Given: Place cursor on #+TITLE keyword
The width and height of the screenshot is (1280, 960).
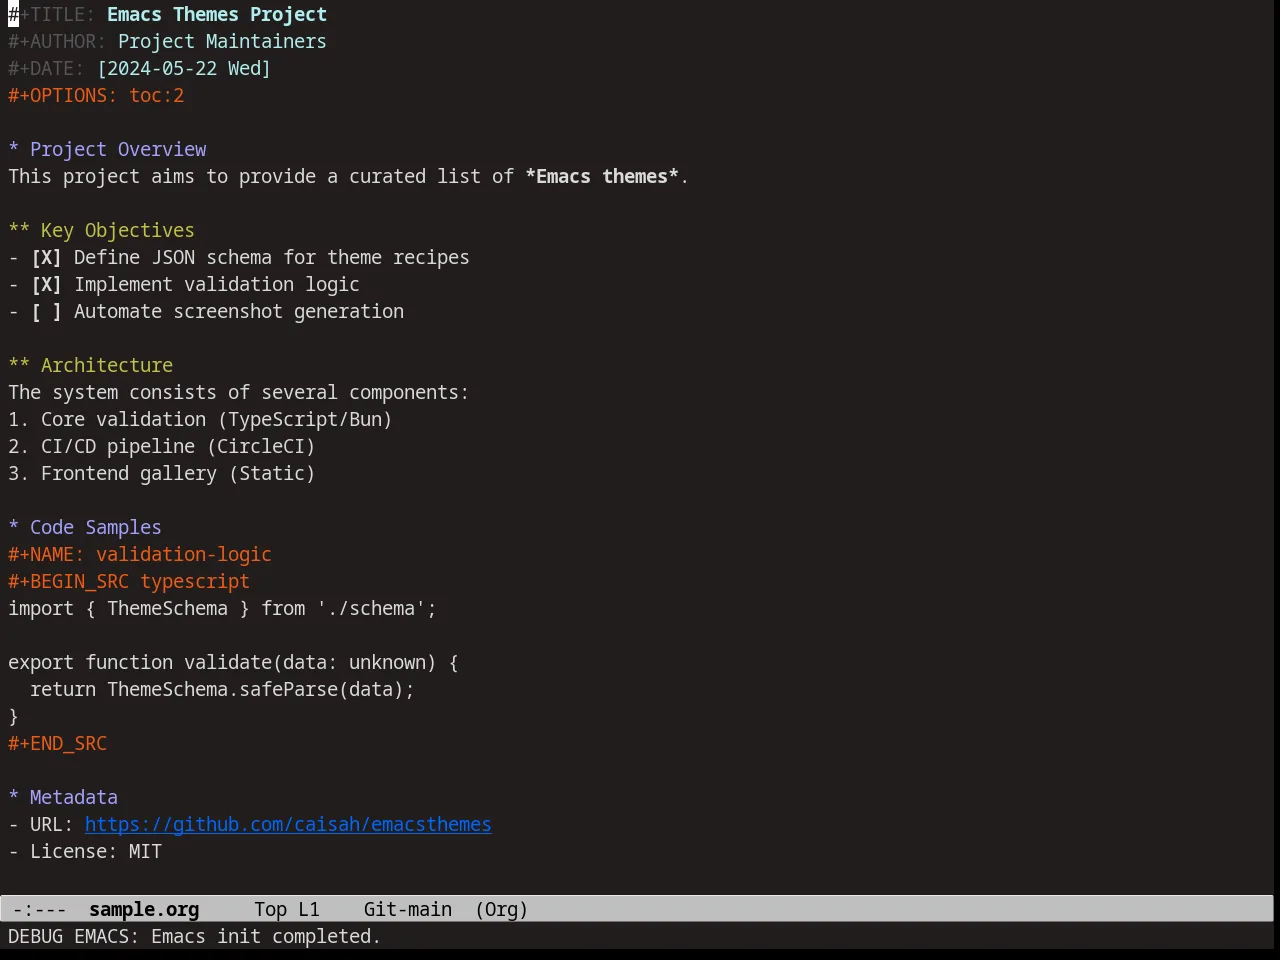Looking at the screenshot, I should pyautogui.click(x=52, y=15).
